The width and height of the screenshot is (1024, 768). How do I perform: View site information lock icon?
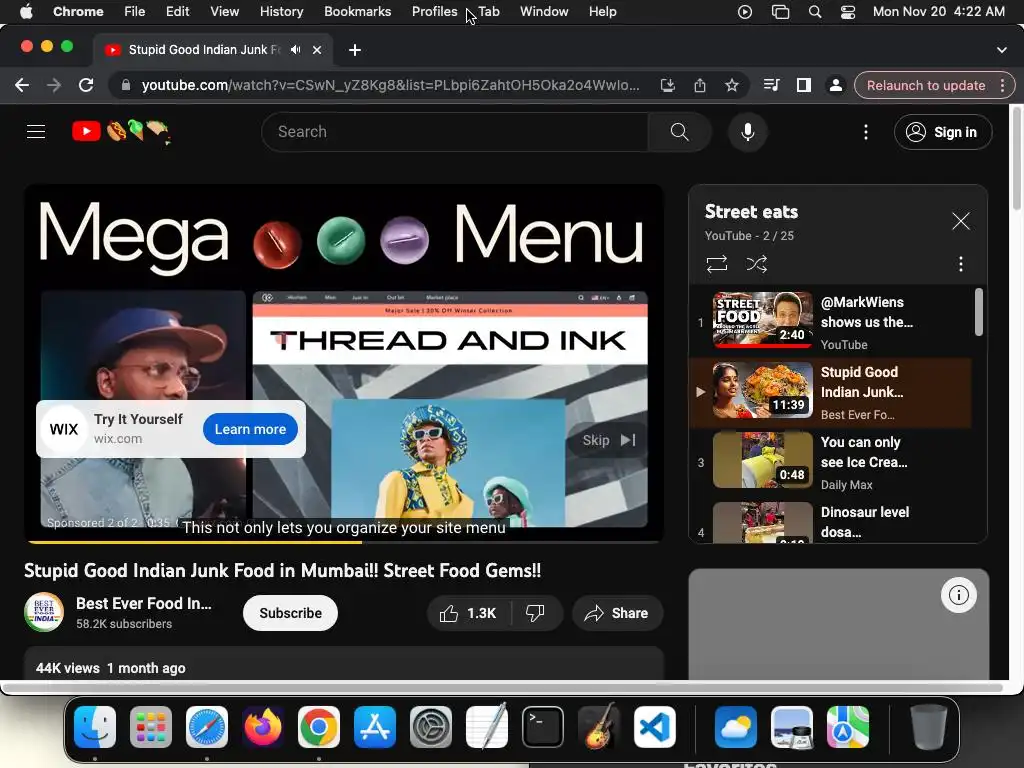[x=126, y=86]
